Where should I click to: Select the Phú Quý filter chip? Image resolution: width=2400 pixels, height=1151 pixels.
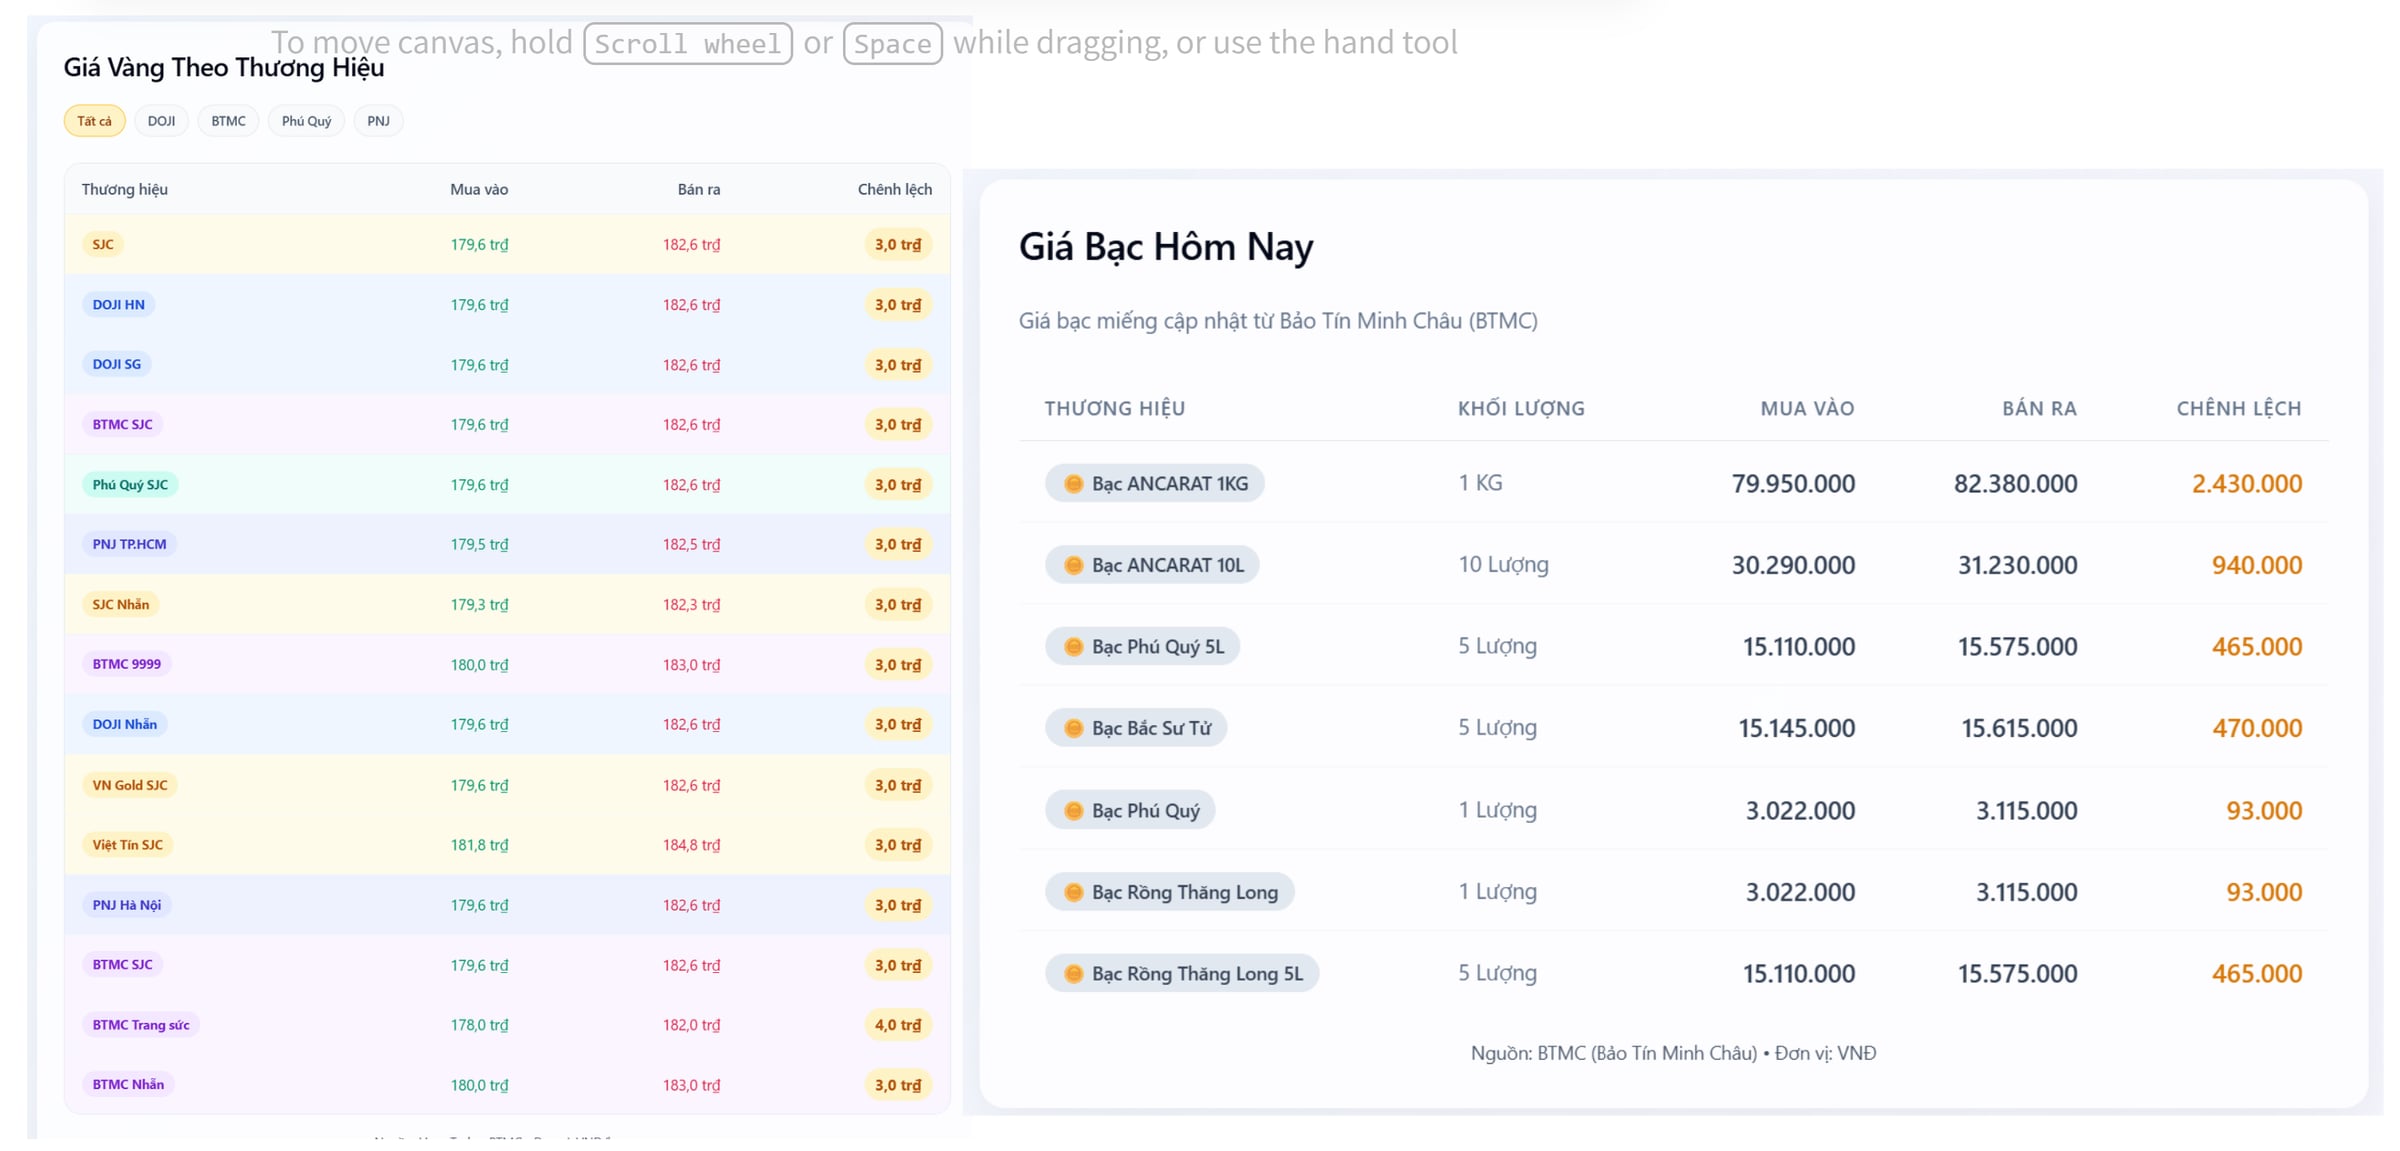click(x=306, y=121)
